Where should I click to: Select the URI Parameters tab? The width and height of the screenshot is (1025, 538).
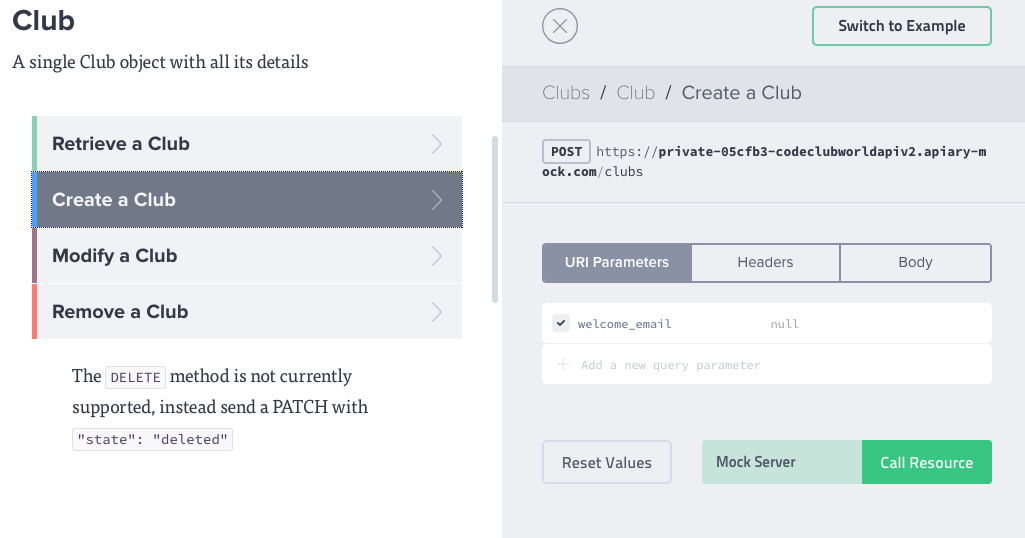[x=617, y=263]
